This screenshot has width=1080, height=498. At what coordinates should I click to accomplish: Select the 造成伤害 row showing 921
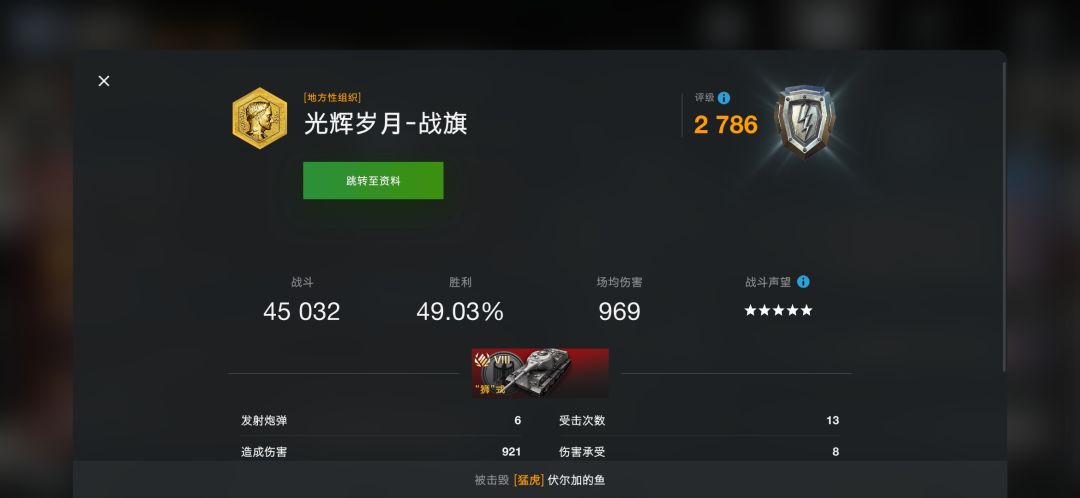point(381,452)
